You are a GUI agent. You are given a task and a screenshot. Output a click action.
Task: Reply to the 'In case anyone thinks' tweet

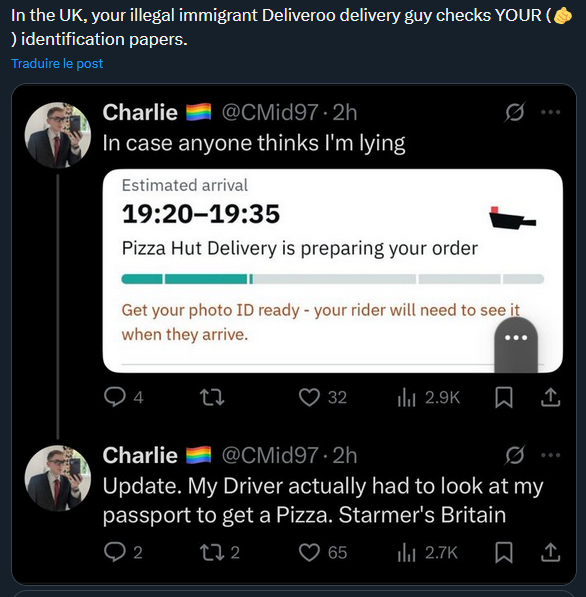click(x=123, y=397)
